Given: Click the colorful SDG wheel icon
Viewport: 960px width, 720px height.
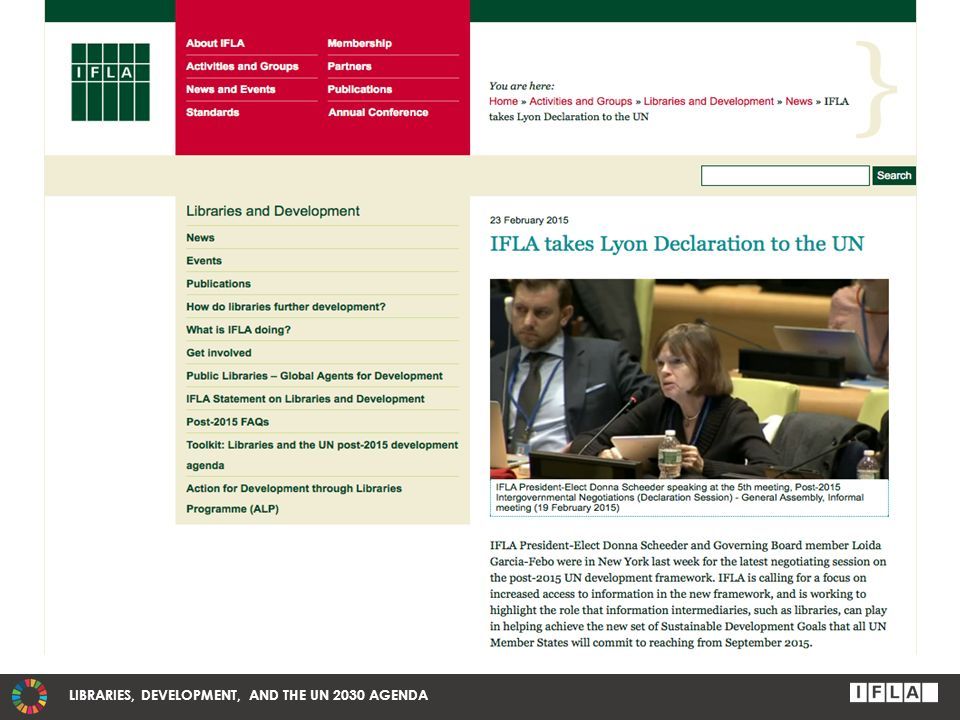Looking at the screenshot, I should [29, 696].
